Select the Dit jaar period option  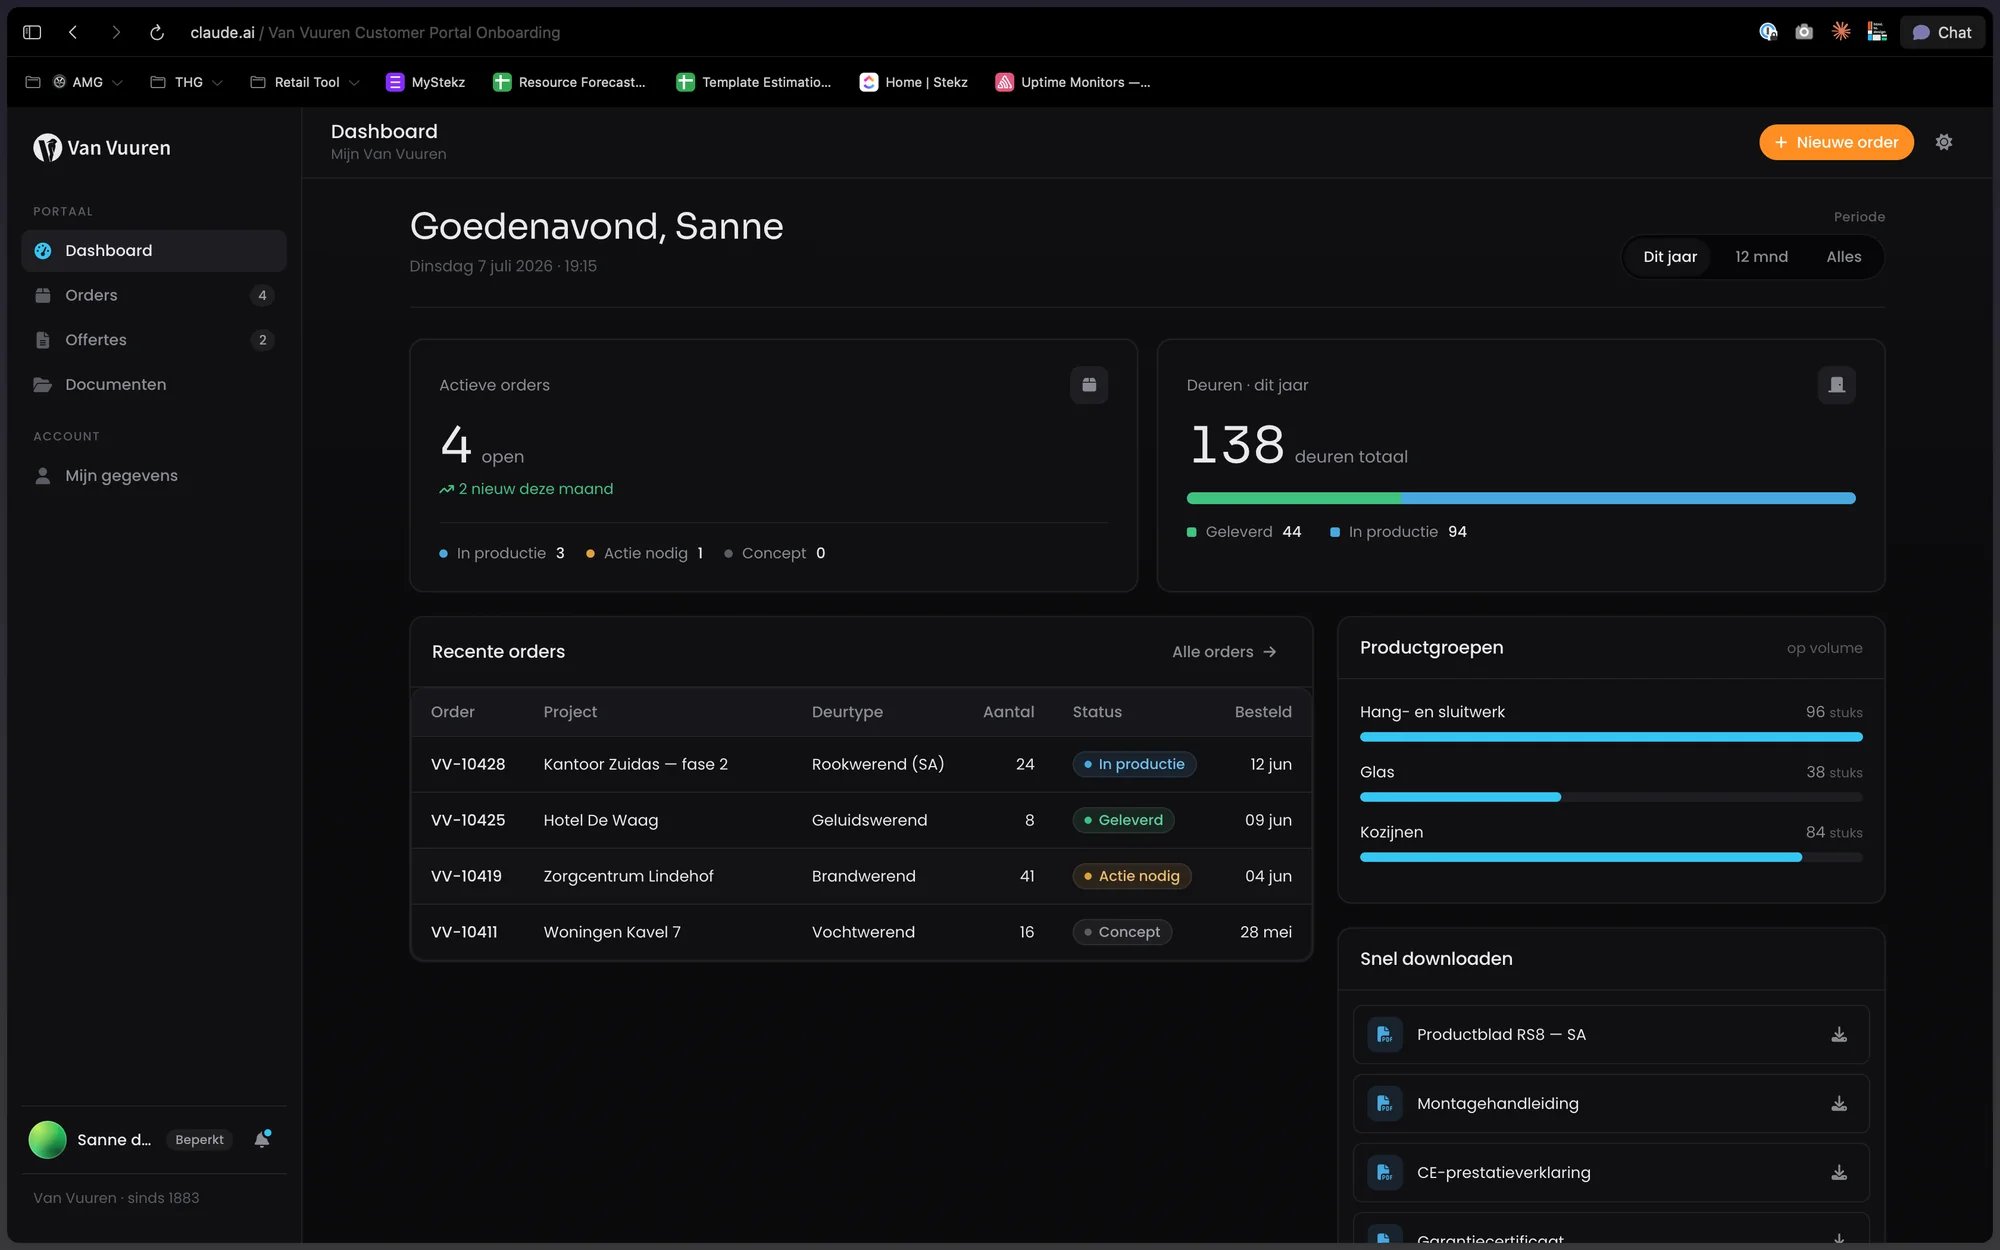point(1669,257)
